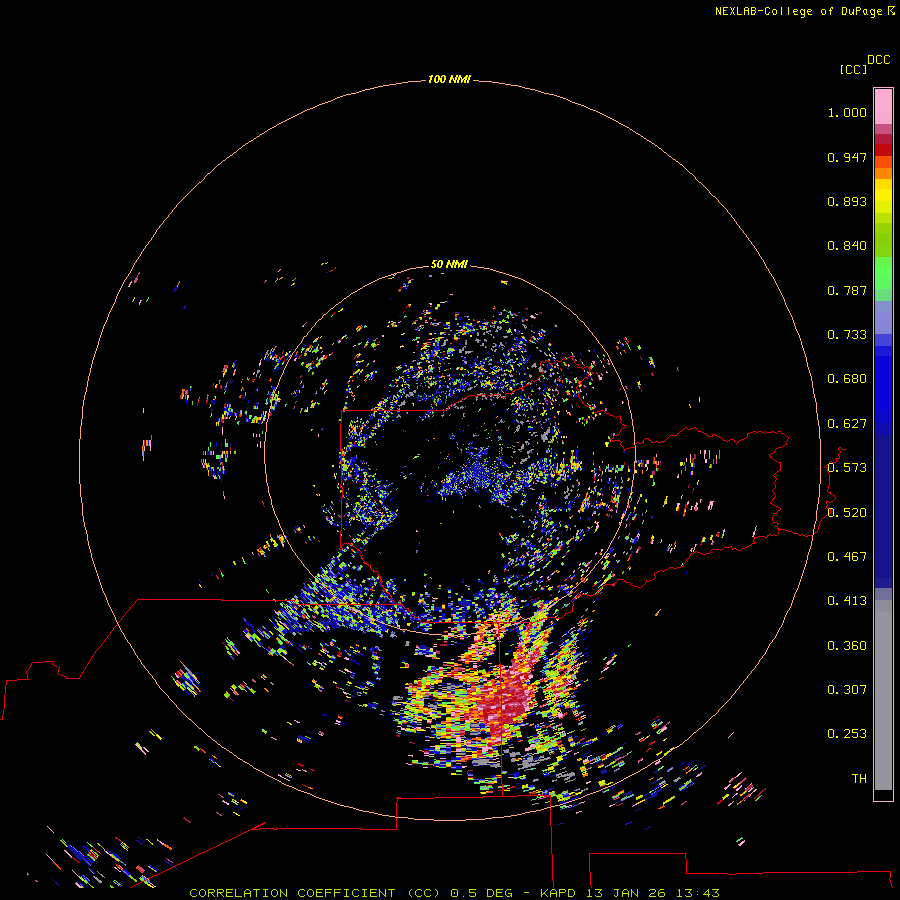Click the 0.573 scale value
Viewport: 900px width, 900px height.
point(847,468)
